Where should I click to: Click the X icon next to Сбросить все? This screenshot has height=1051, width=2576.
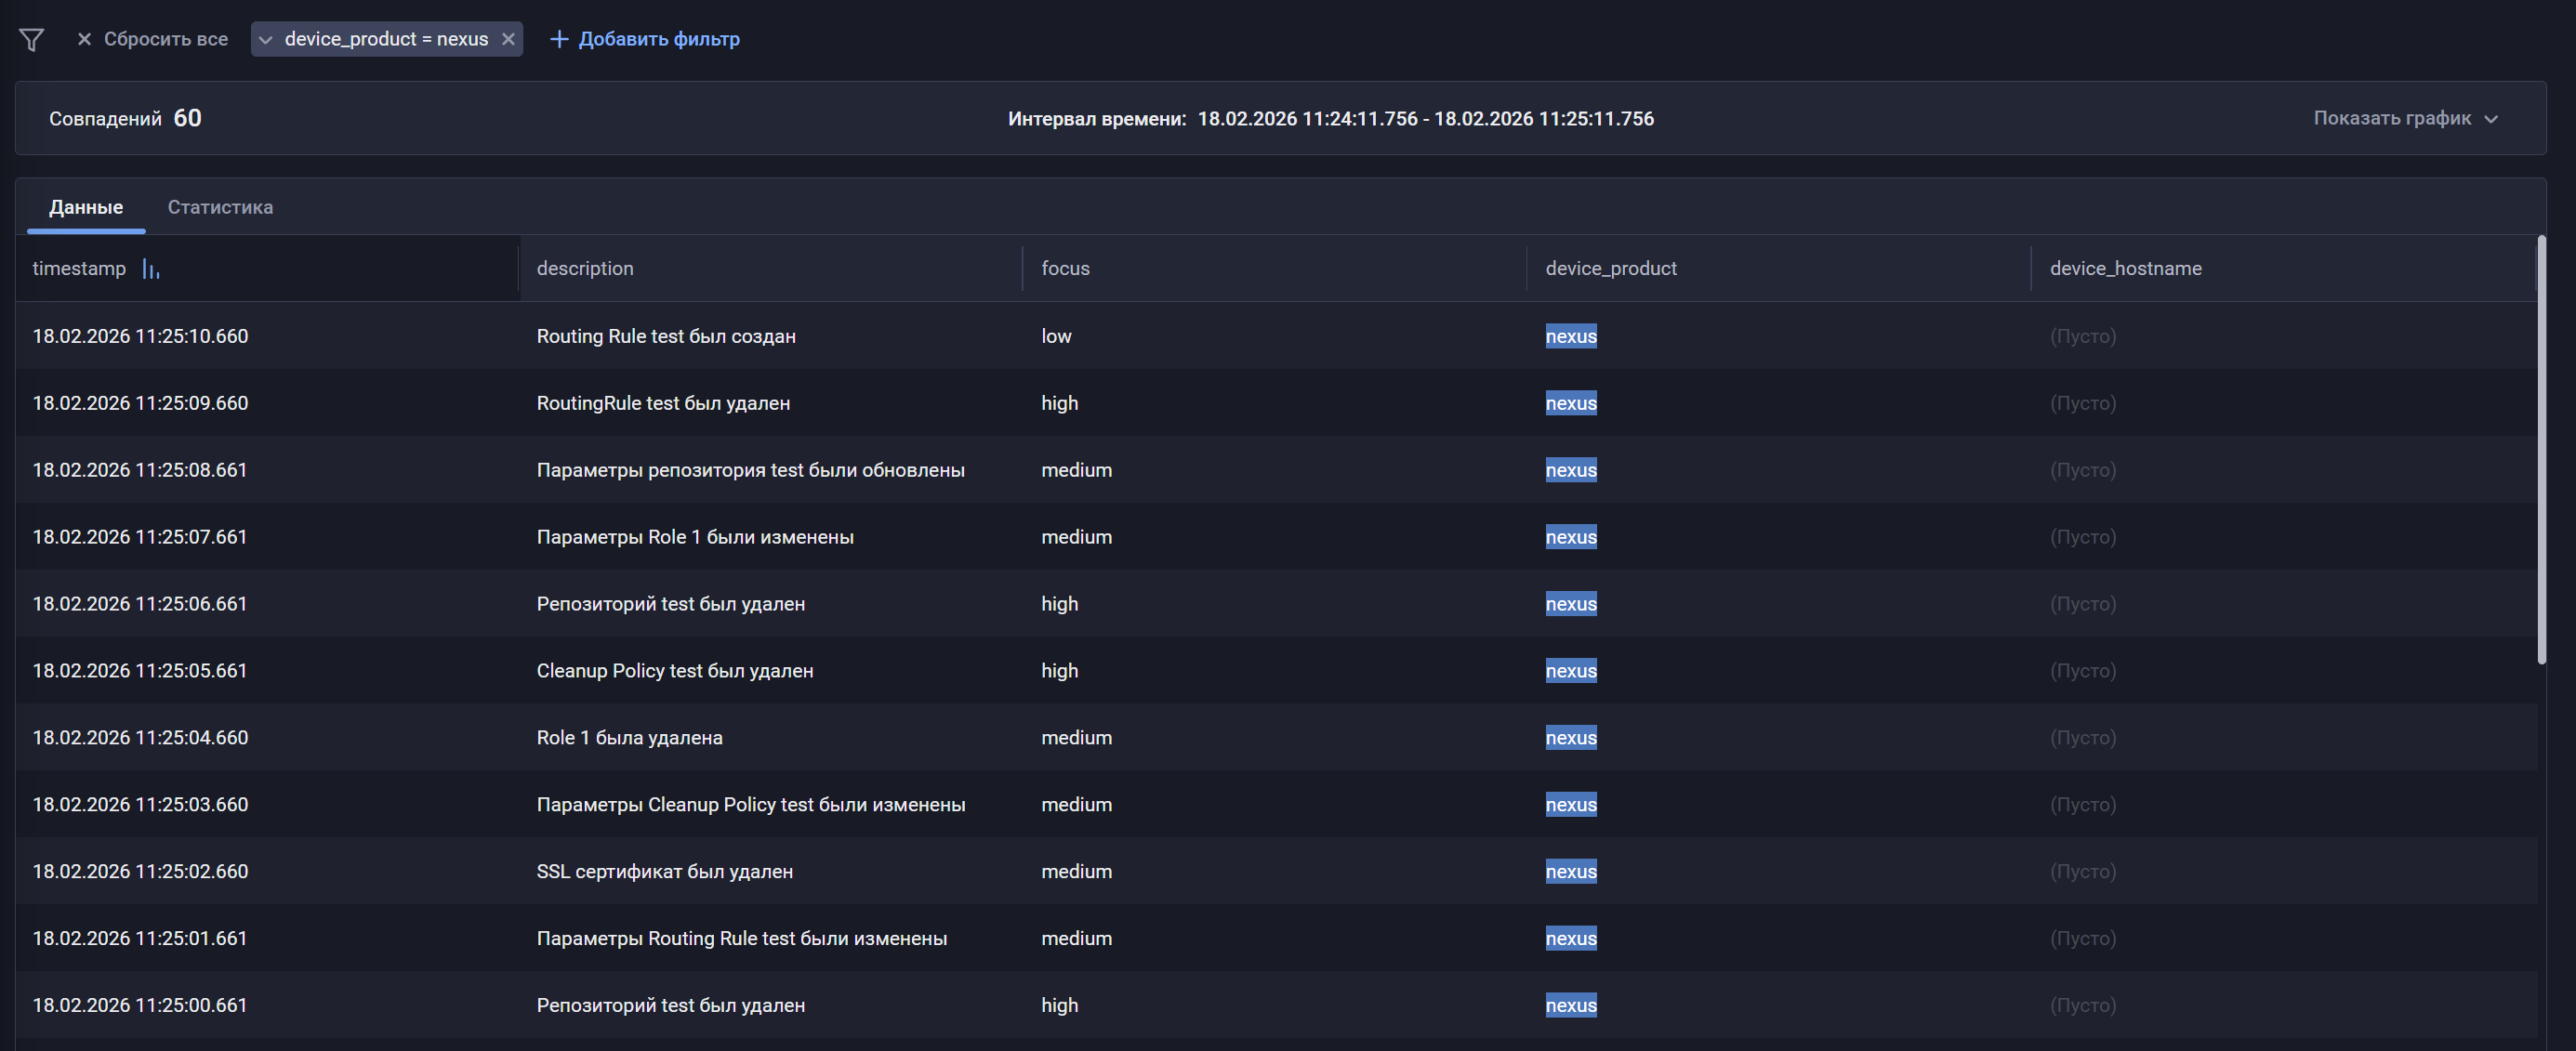[84, 38]
